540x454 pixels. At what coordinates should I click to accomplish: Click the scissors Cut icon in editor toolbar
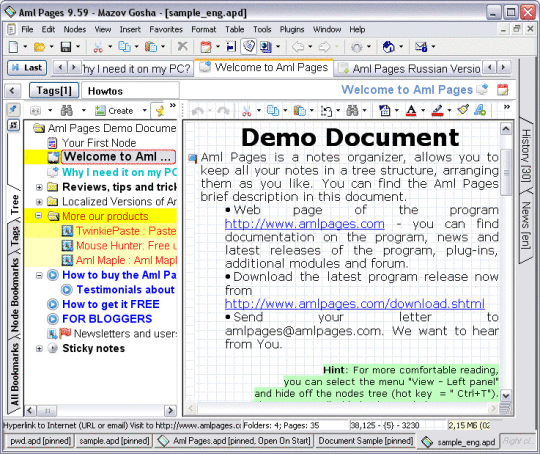(247, 111)
